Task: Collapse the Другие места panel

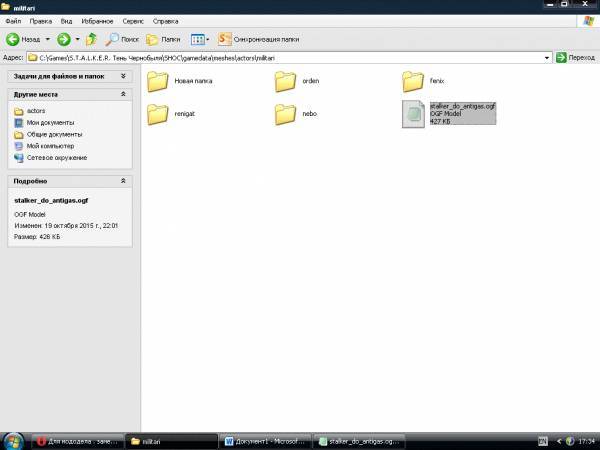Action: 123,94
